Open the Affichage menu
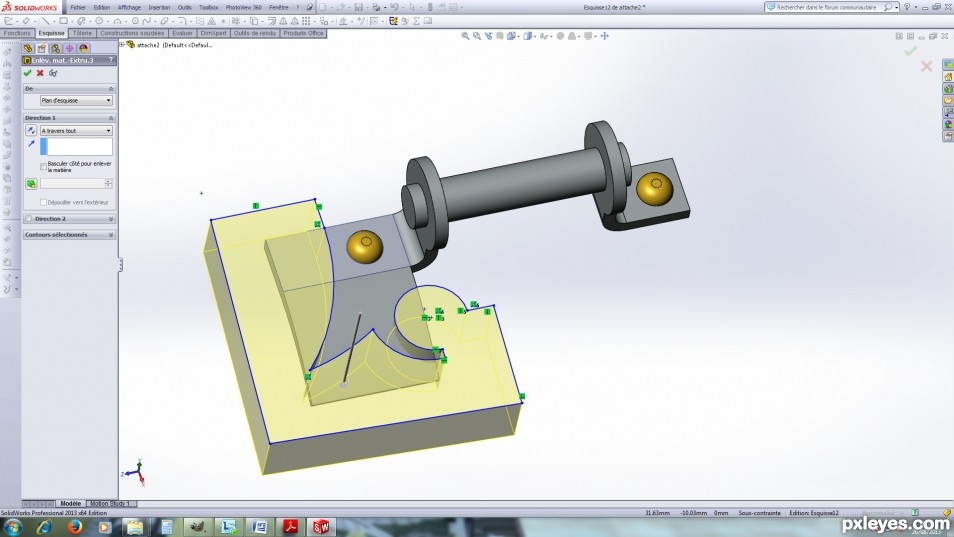954x537 pixels. 129,7
